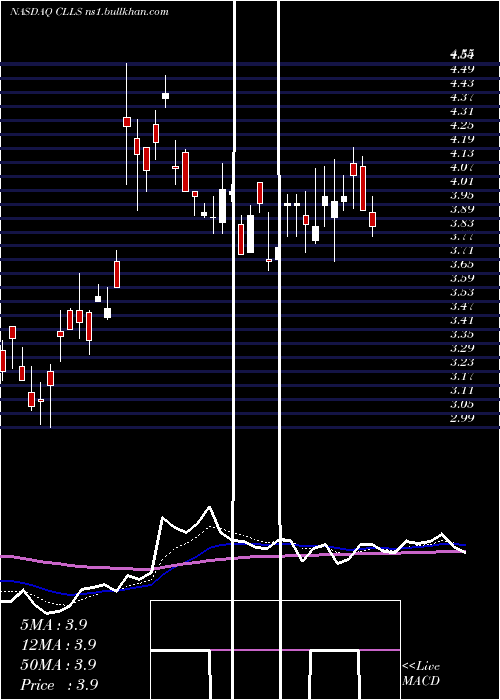
Task: Click the 50MA : 3.9 readout
Action: point(58,665)
